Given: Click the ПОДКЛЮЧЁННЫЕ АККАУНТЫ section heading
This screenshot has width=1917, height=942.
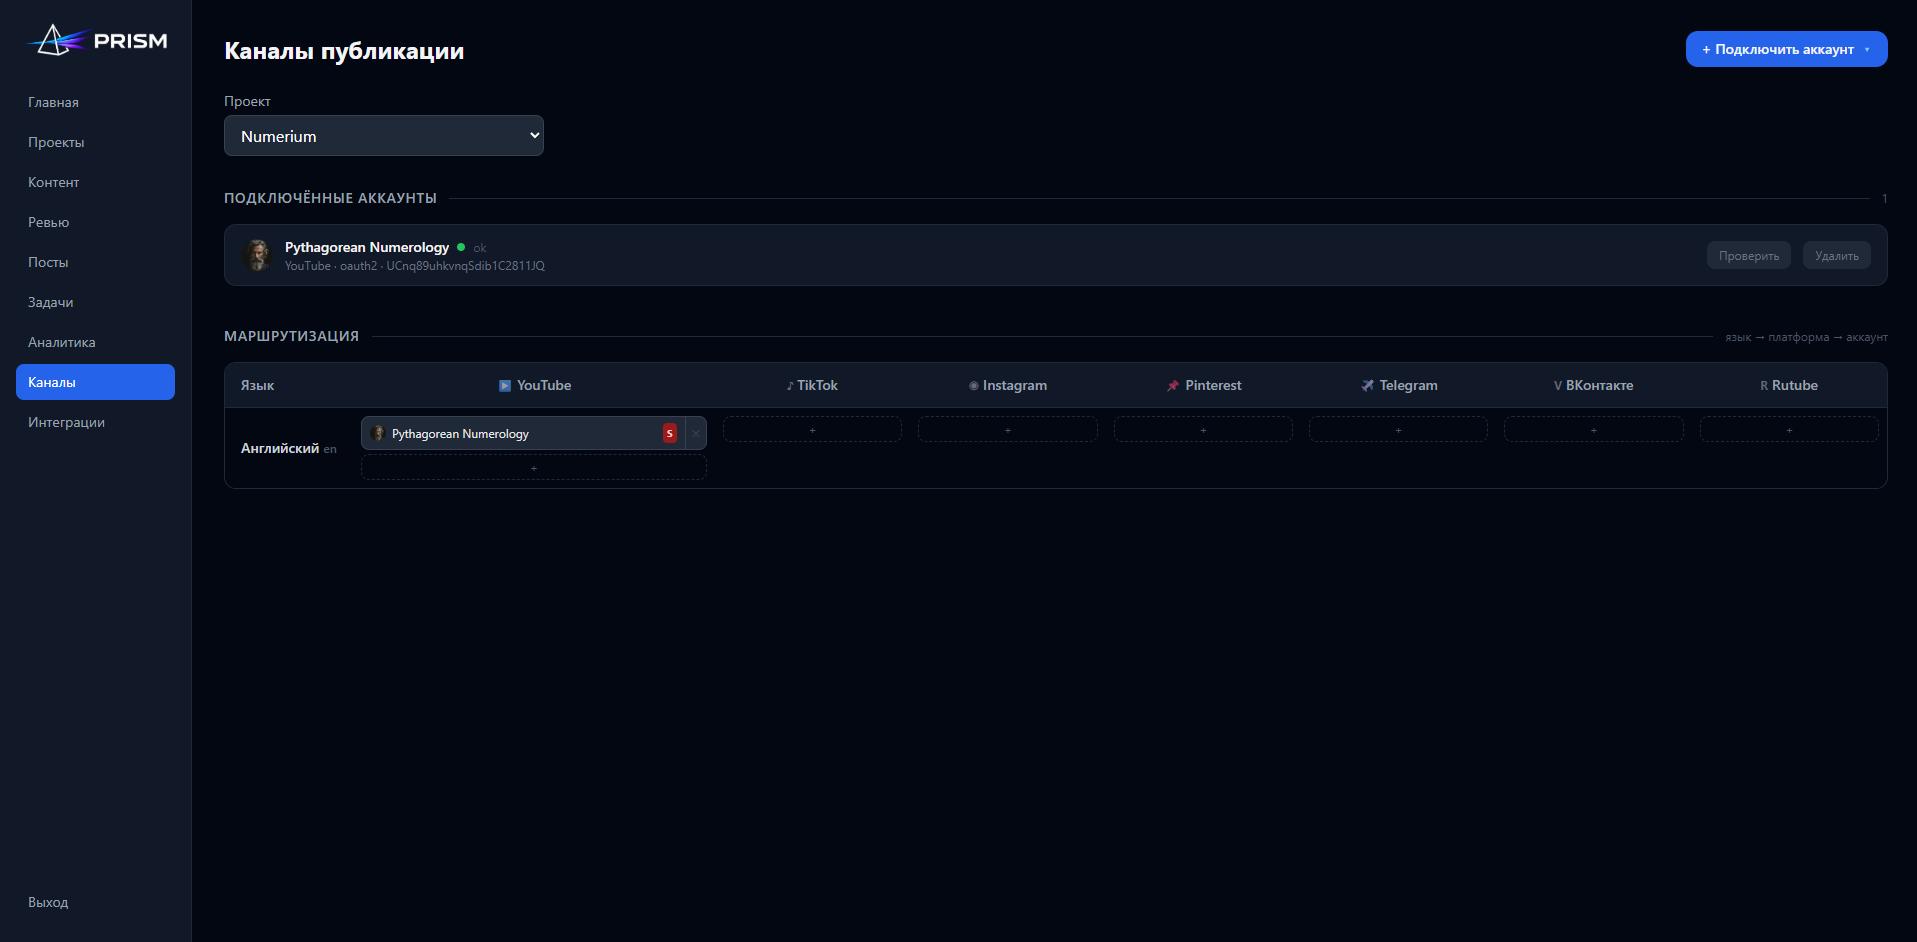Looking at the screenshot, I should [x=330, y=198].
